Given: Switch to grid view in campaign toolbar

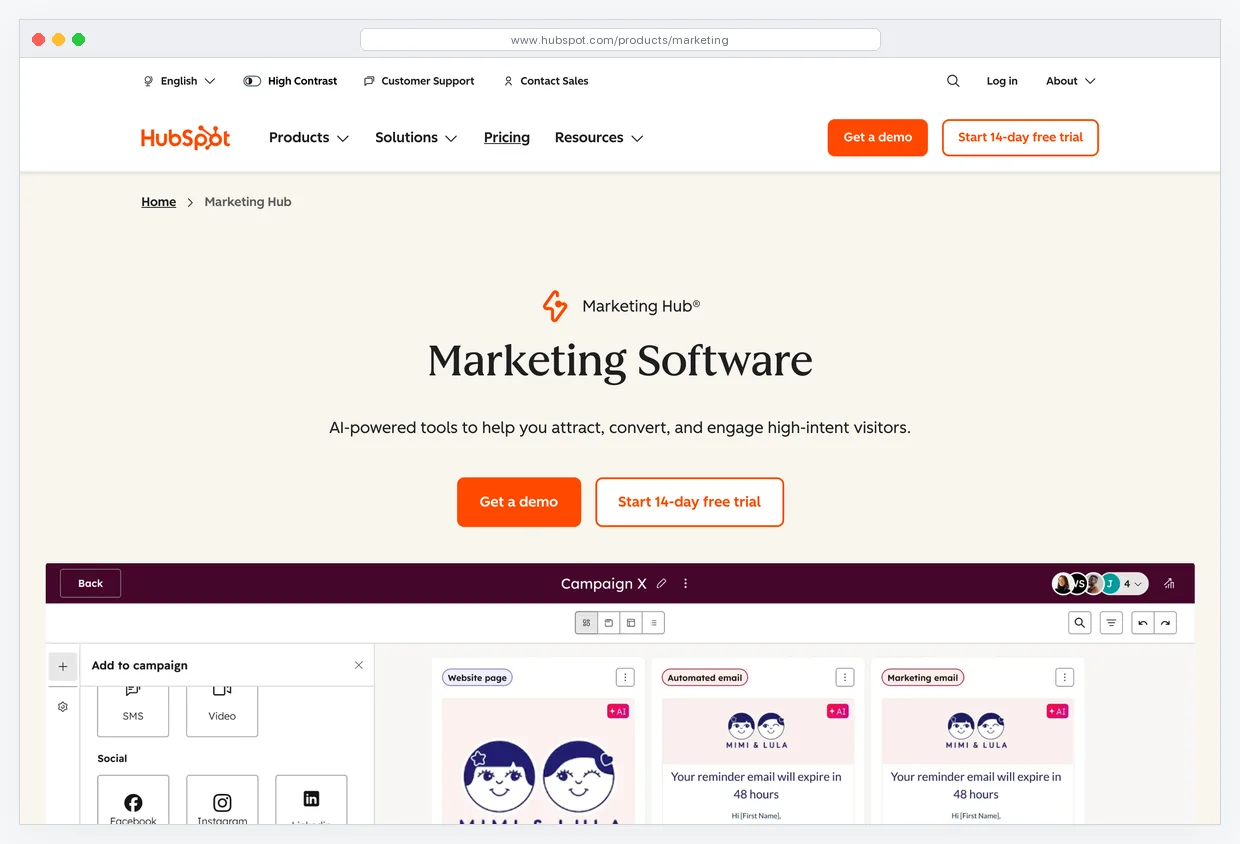Looking at the screenshot, I should (586, 623).
